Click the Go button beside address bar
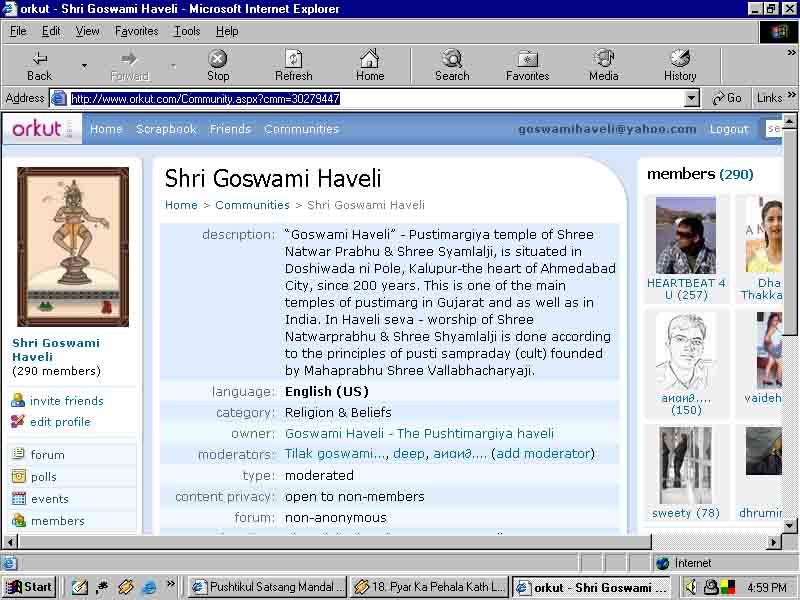The width and height of the screenshot is (800, 600). click(x=727, y=98)
